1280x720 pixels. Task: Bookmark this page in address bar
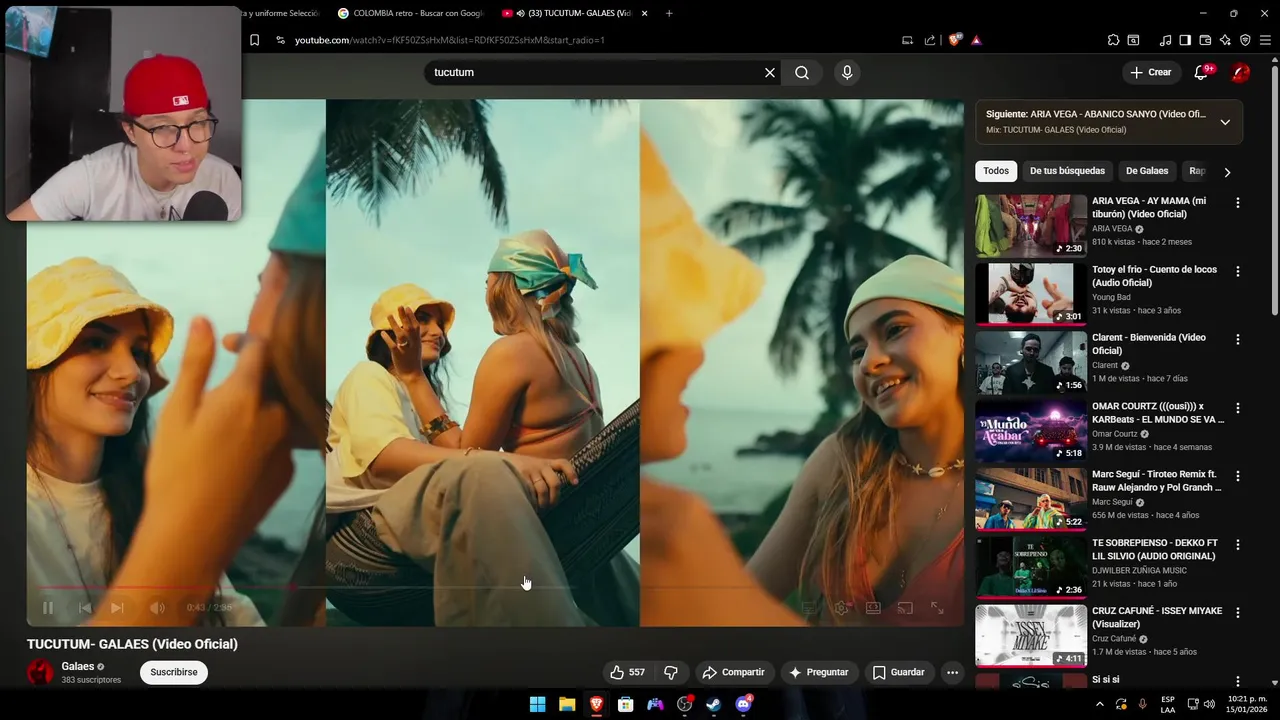click(254, 40)
